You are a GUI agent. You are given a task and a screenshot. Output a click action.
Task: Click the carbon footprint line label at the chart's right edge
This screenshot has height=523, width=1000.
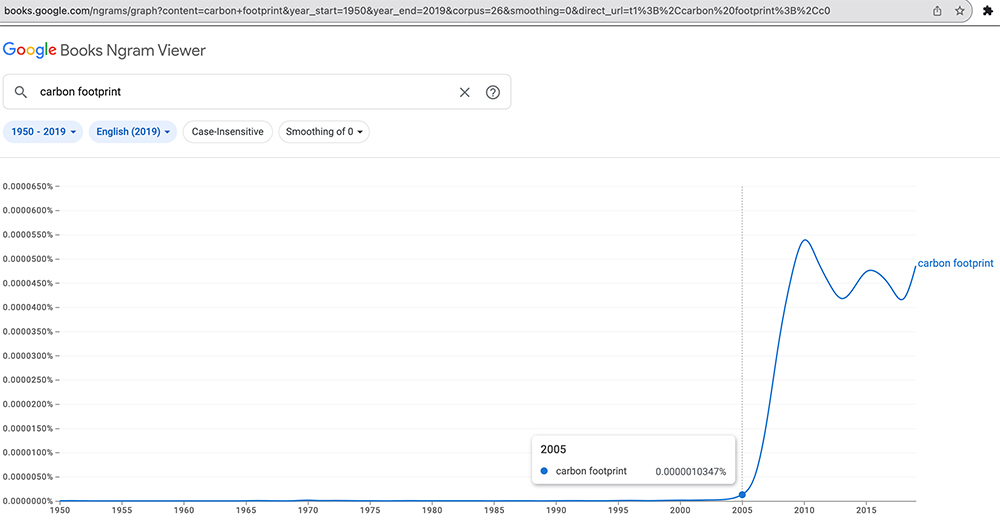click(955, 263)
